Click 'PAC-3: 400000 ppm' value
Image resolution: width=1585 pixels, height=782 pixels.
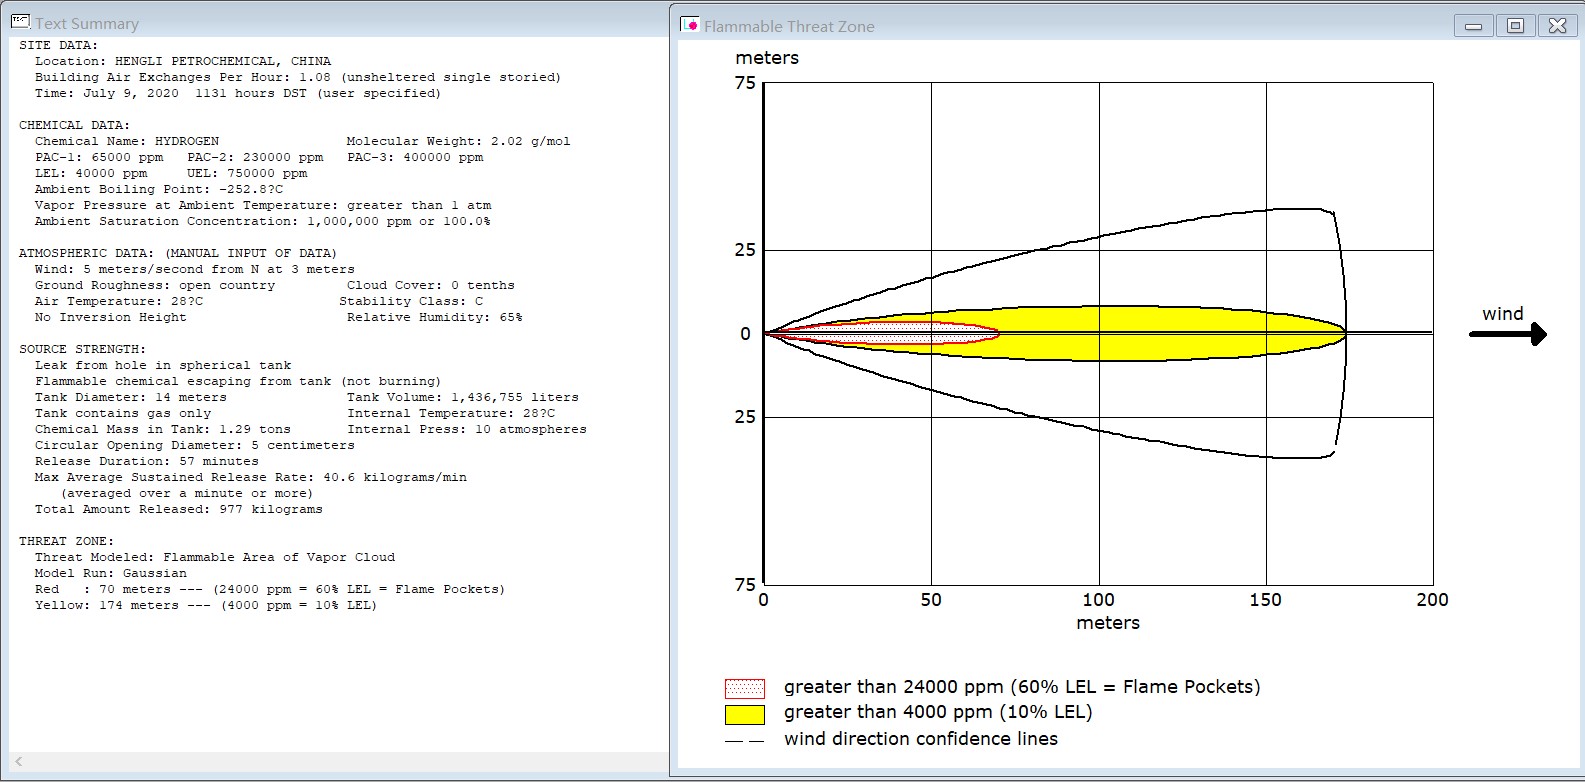(415, 157)
